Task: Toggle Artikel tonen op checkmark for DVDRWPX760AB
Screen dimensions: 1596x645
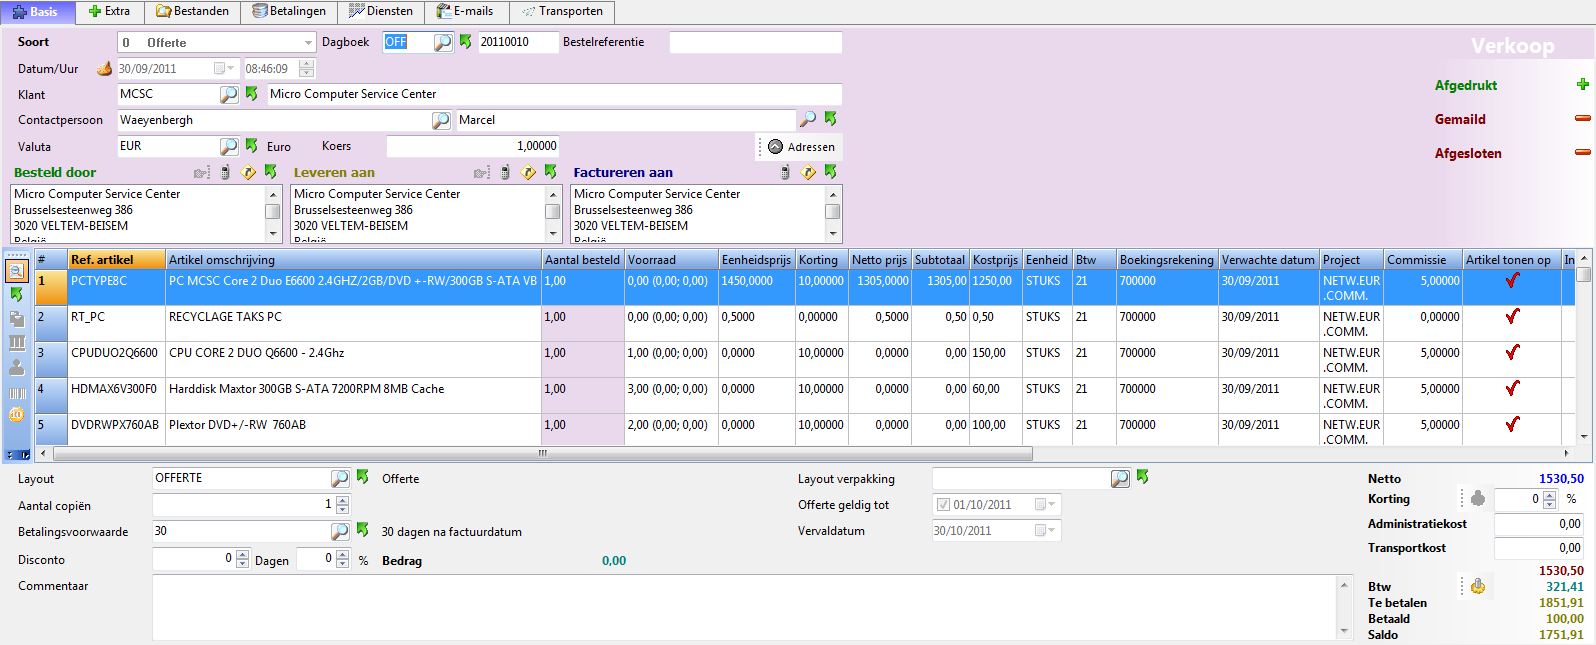Action: (1512, 425)
